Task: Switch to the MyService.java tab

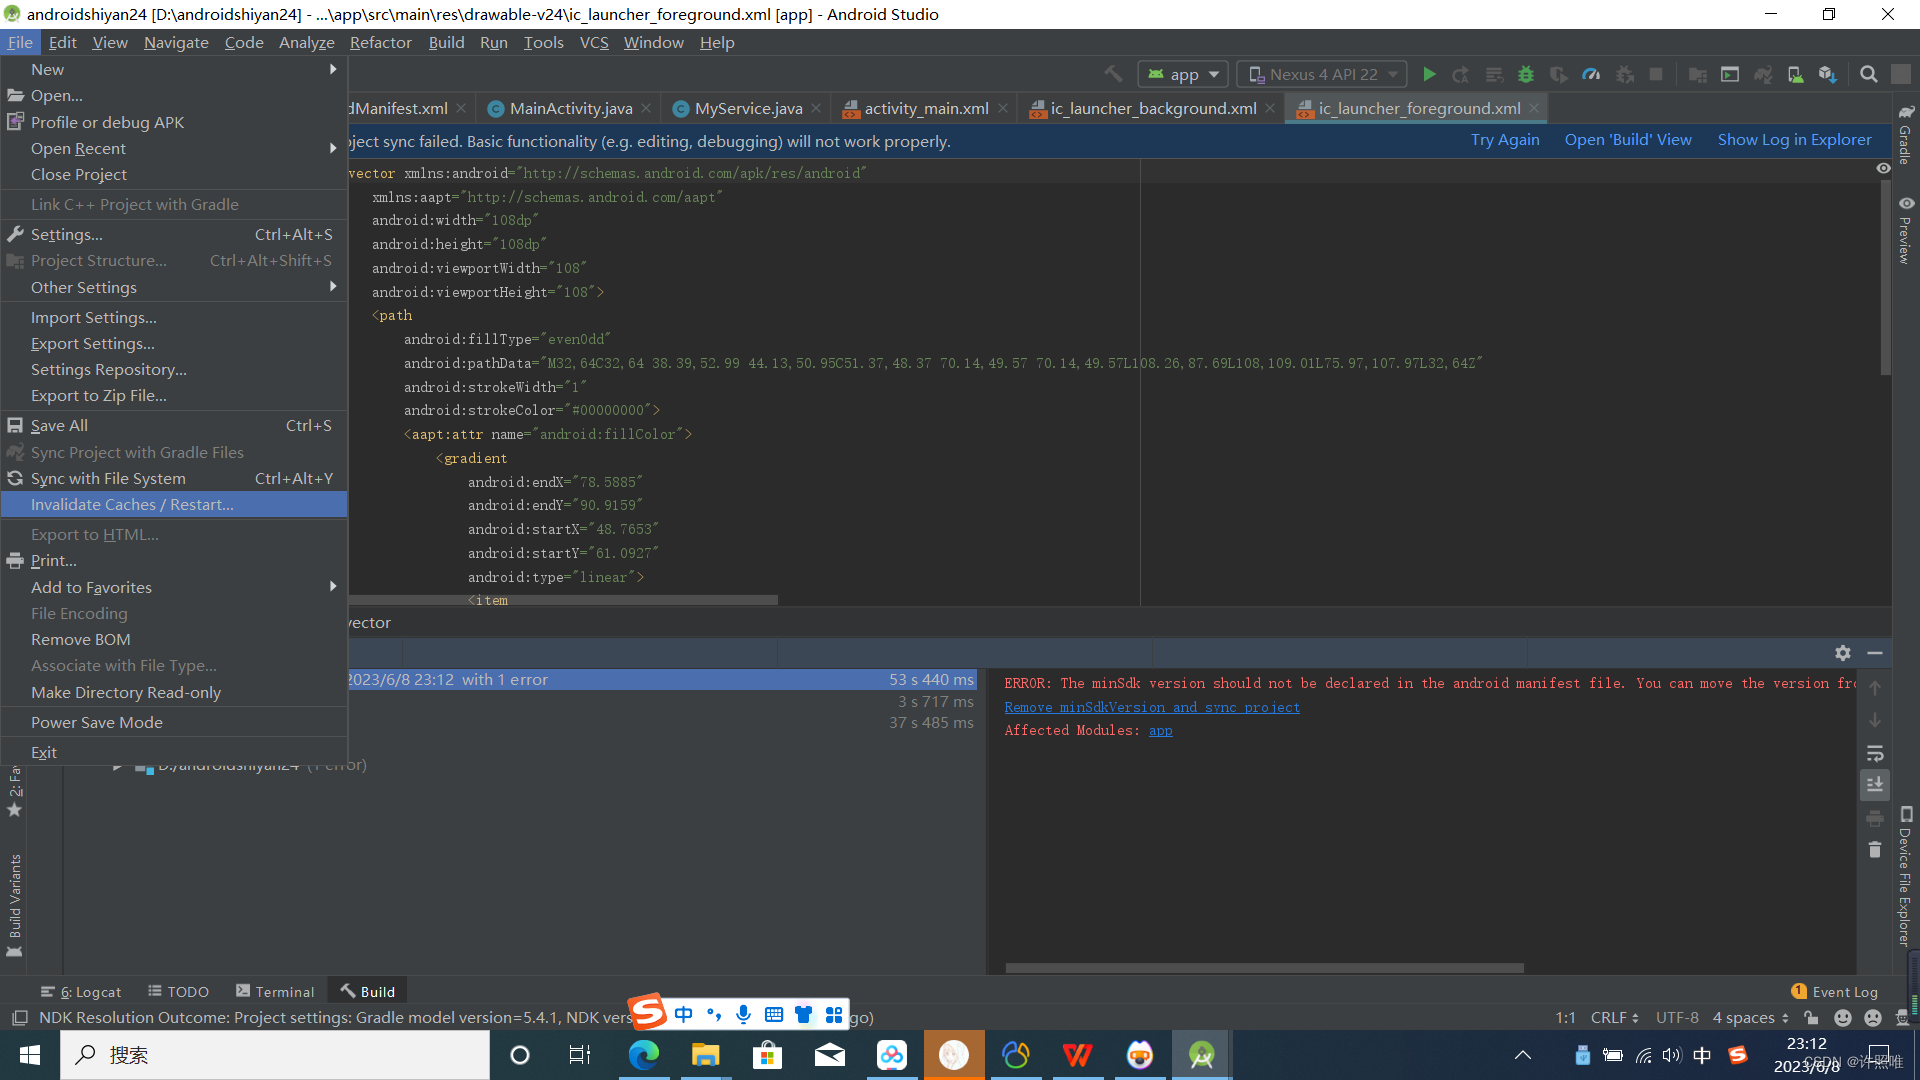Action: tap(745, 108)
